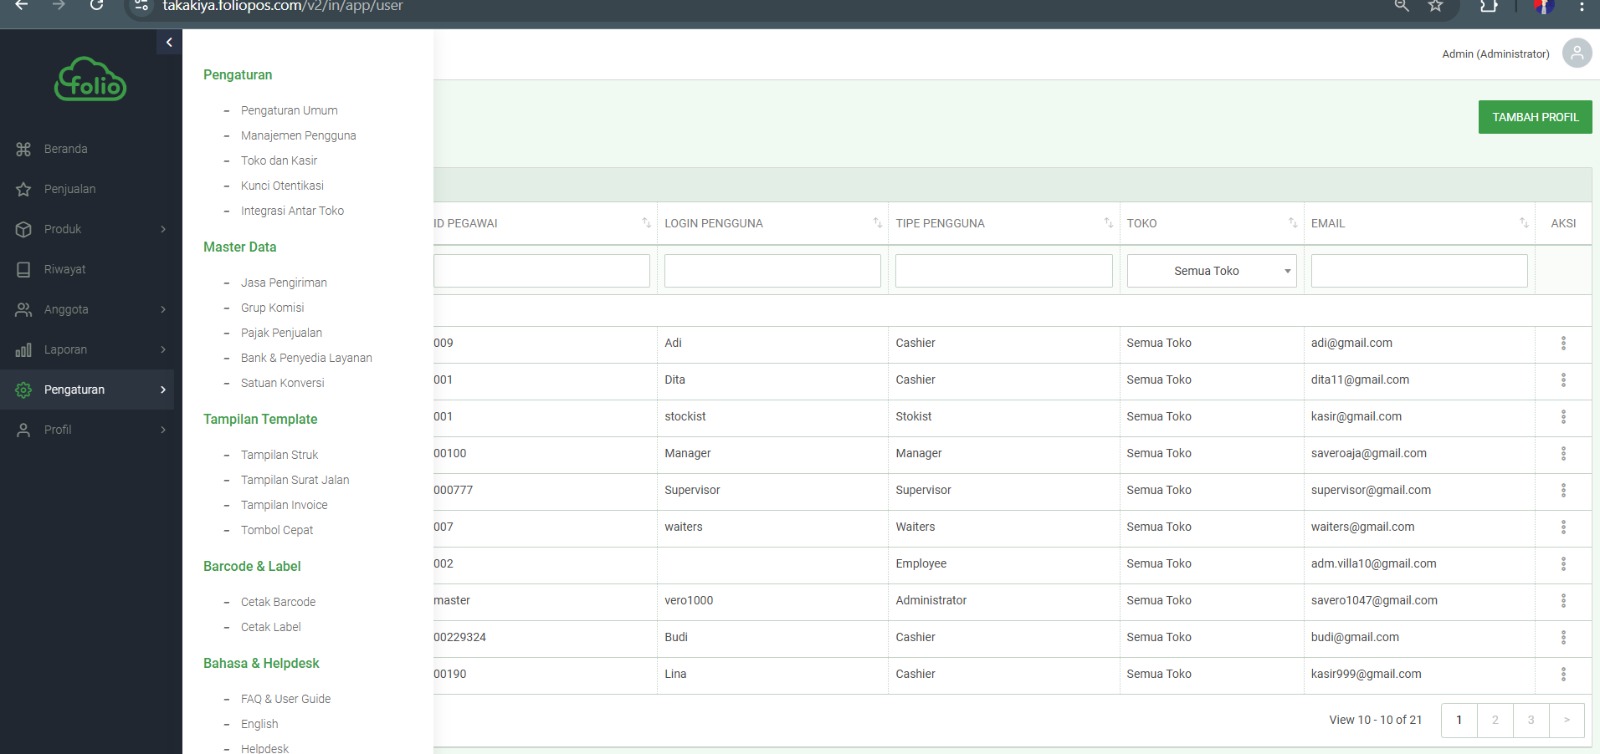Image resolution: width=1600 pixels, height=754 pixels.
Task: Bookmark this page with the star icon
Action: [1435, 6]
